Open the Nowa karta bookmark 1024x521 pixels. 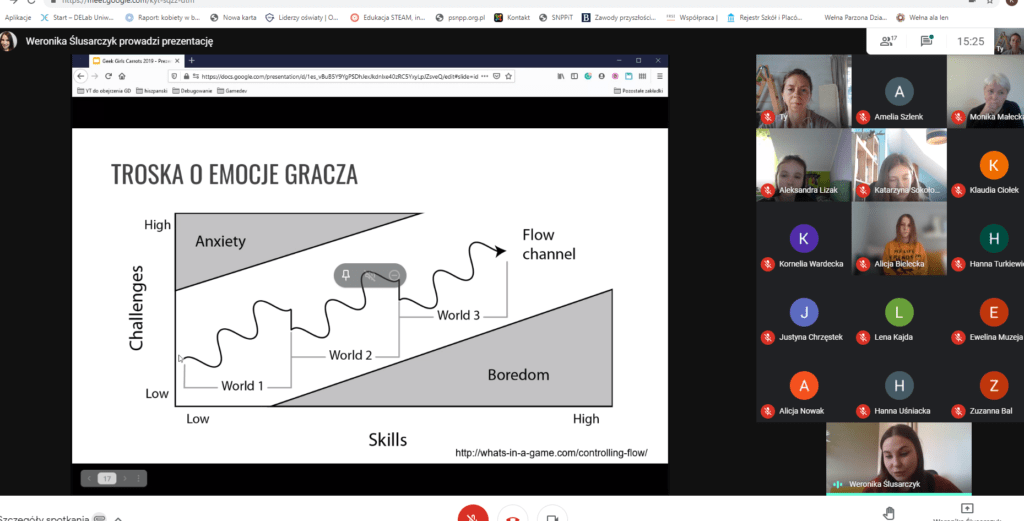[233, 18]
